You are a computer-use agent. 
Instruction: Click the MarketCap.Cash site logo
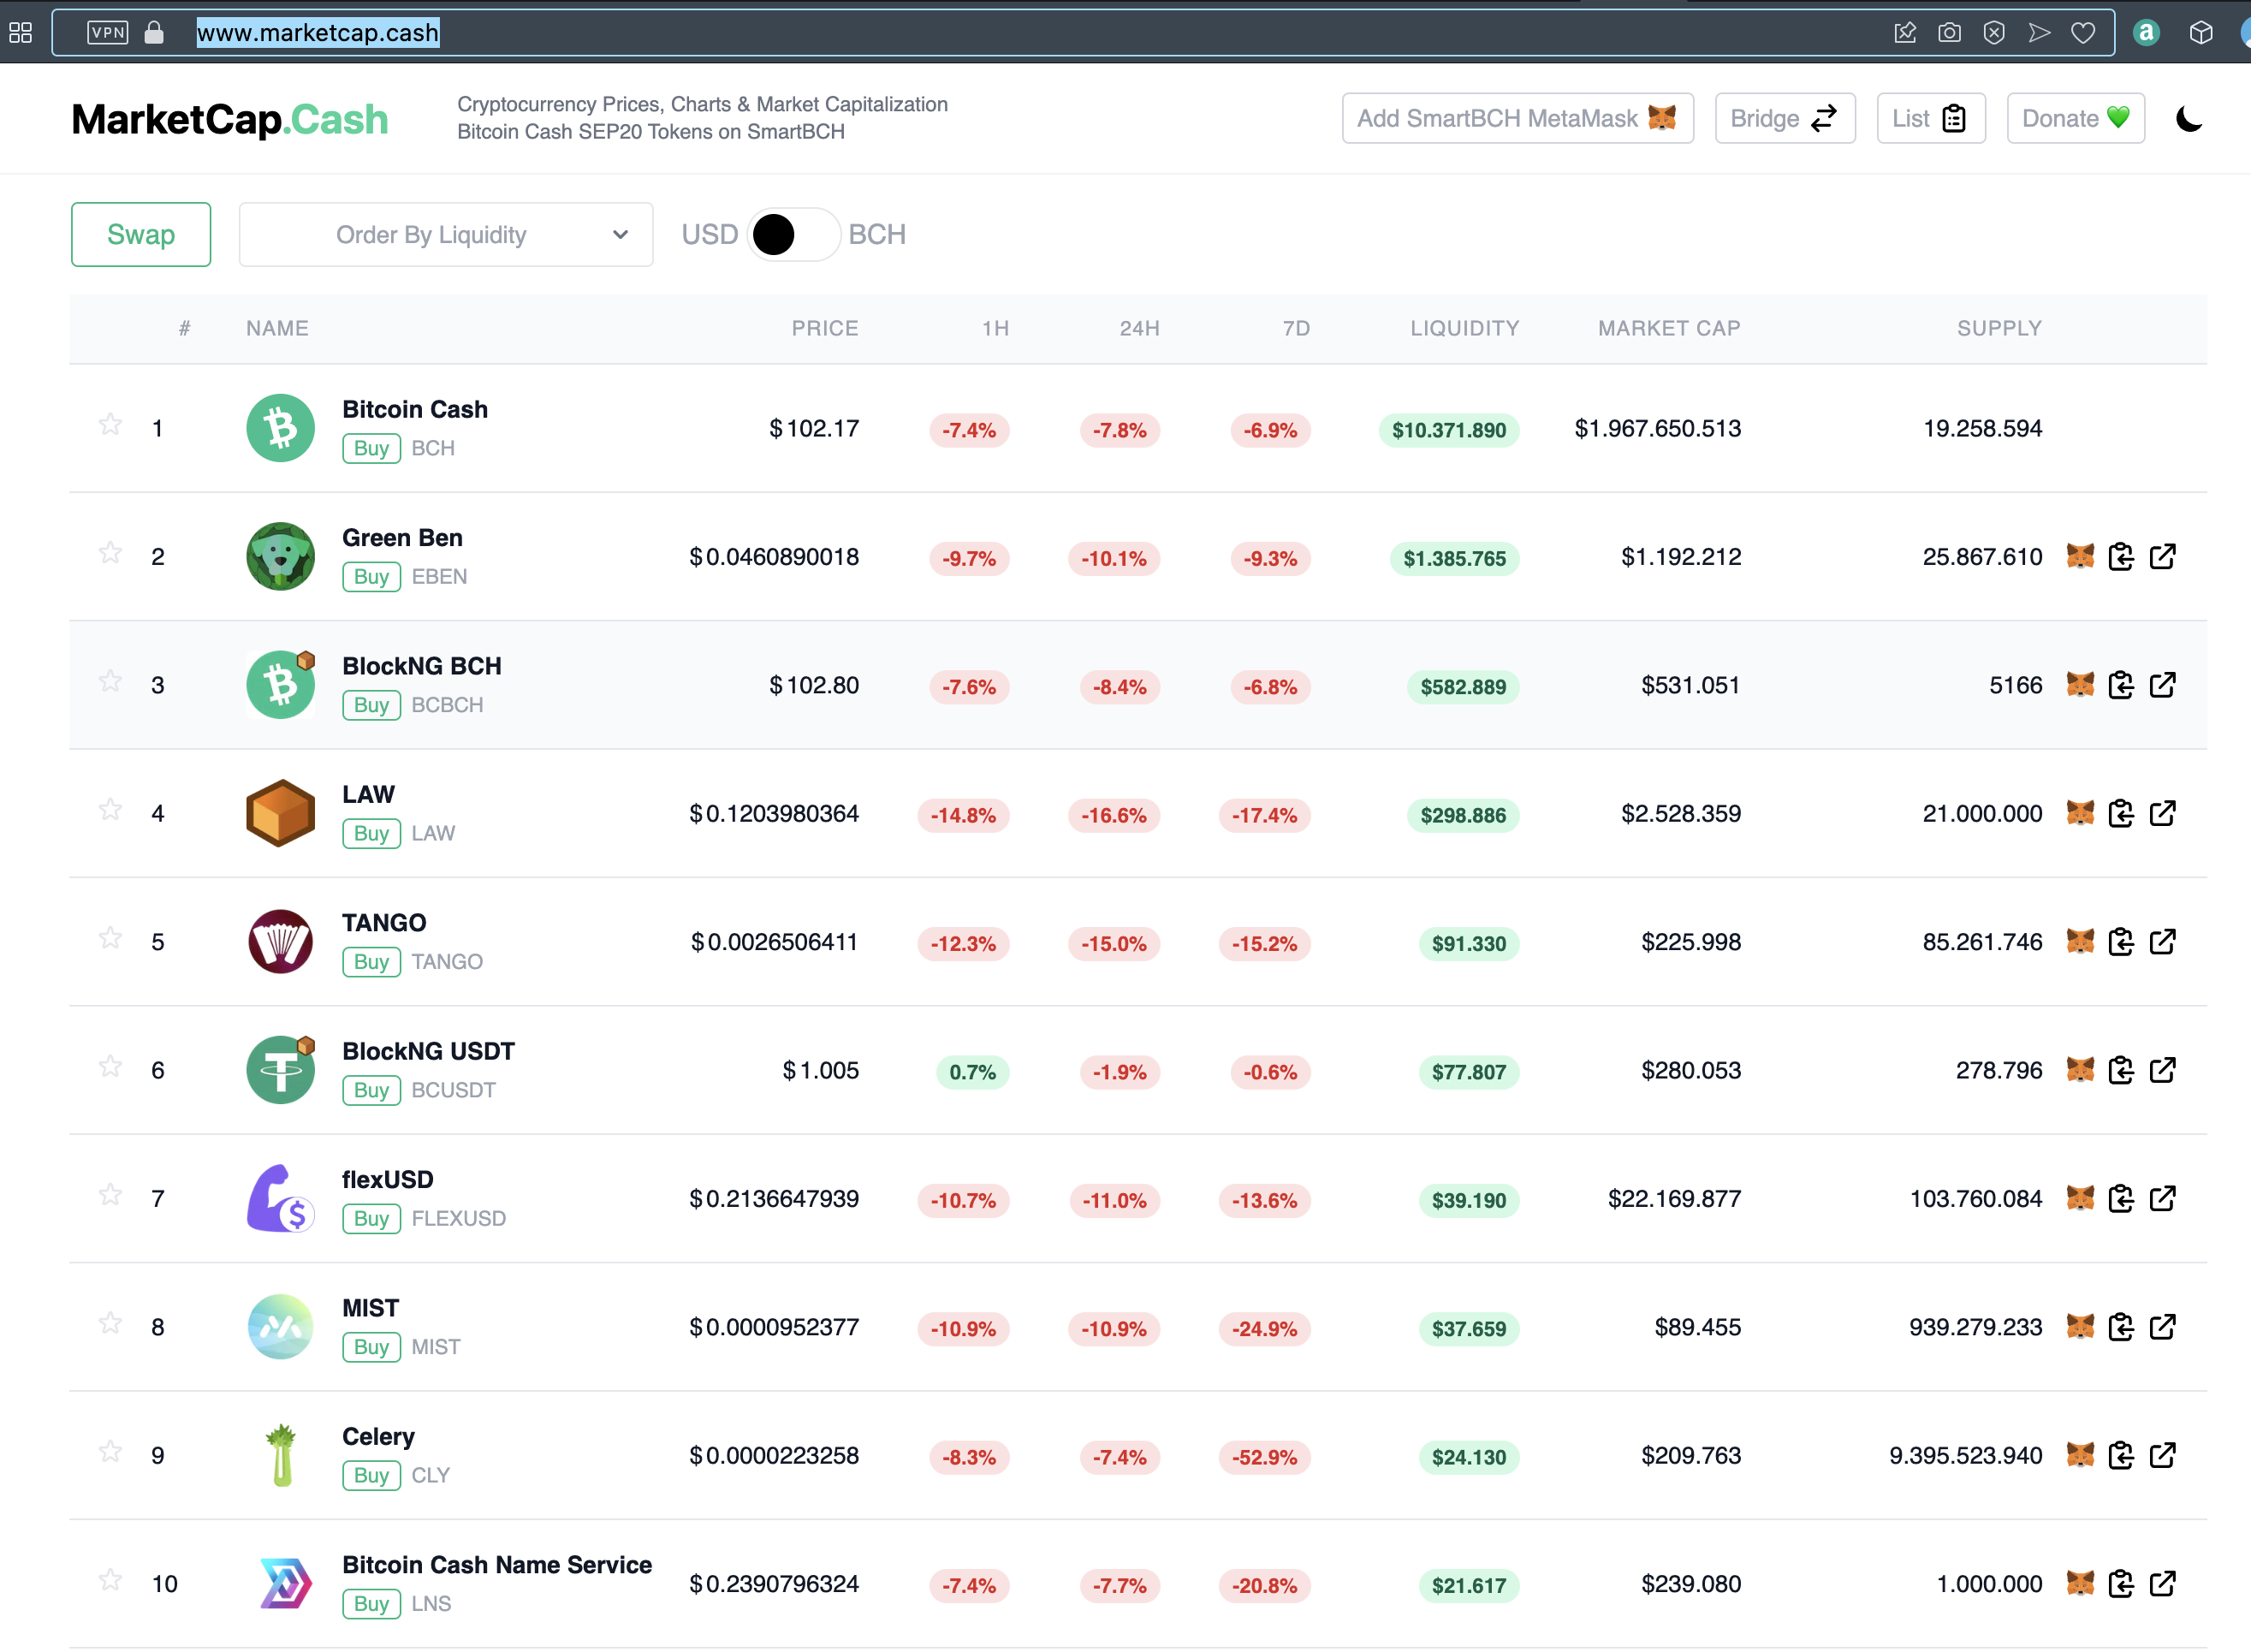(230, 119)
